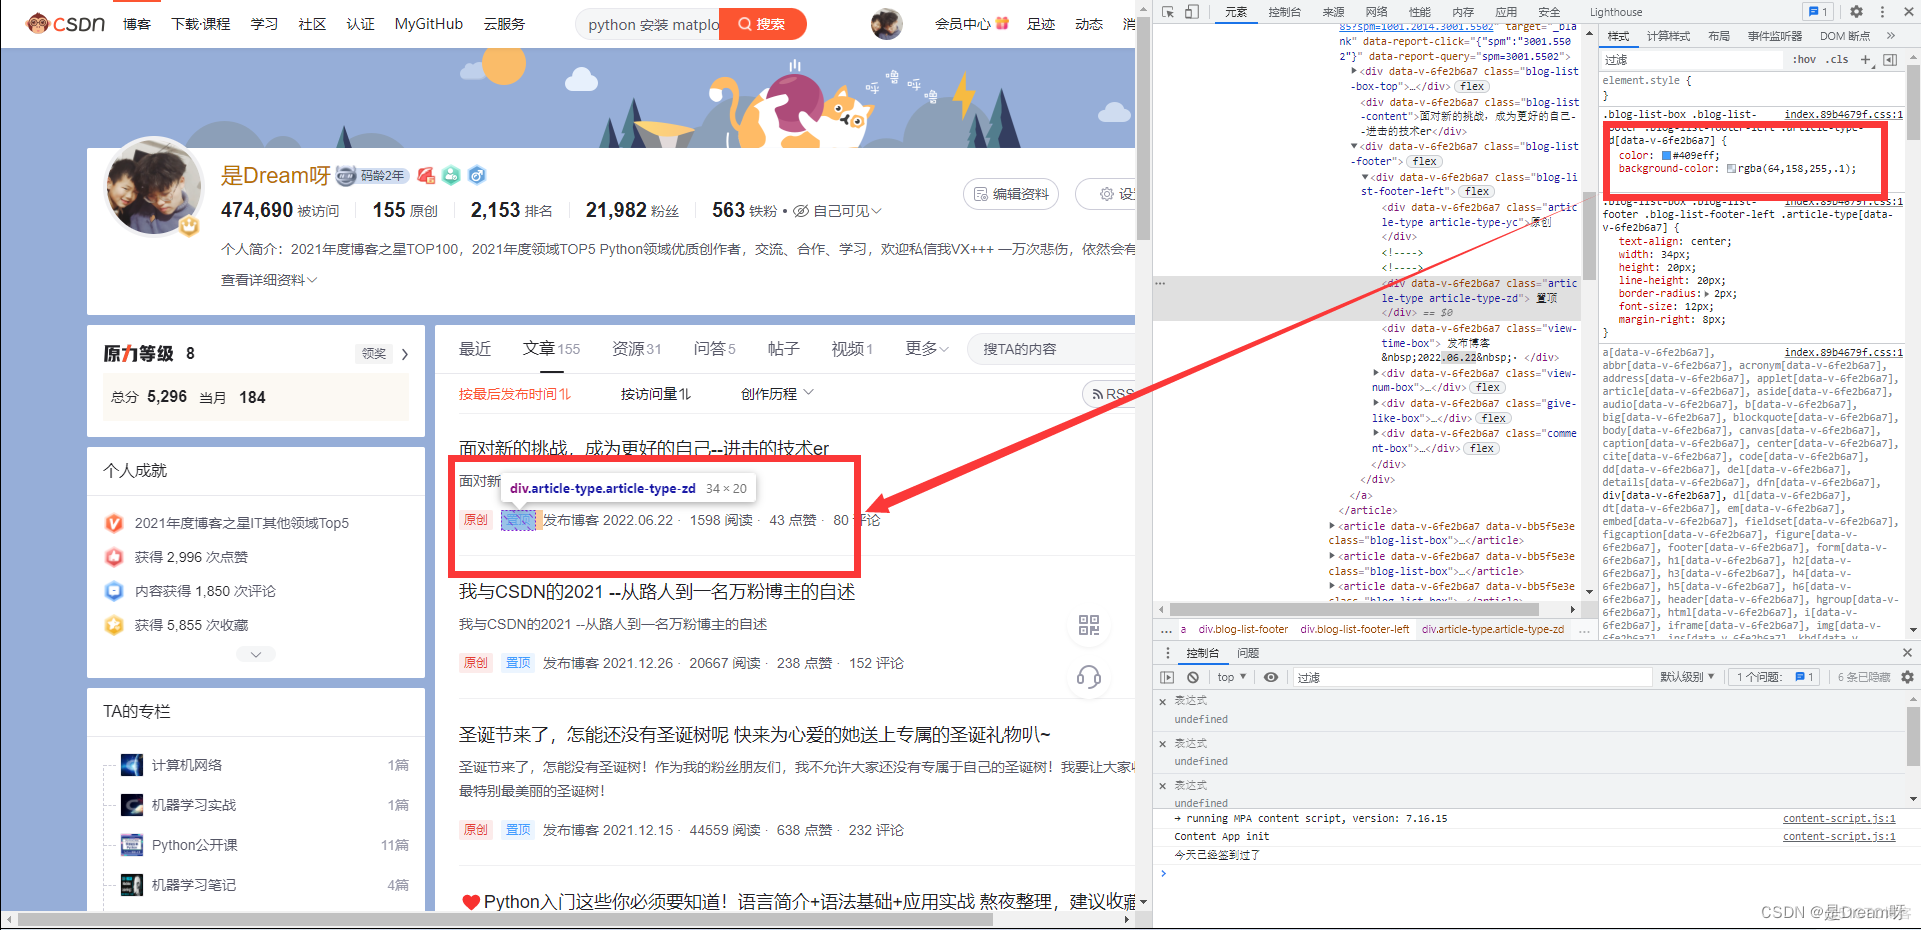Viewport: 1921px width, 930px height.
Task: Select the inspect element icon in DevTools
Action: point(1168,11)
